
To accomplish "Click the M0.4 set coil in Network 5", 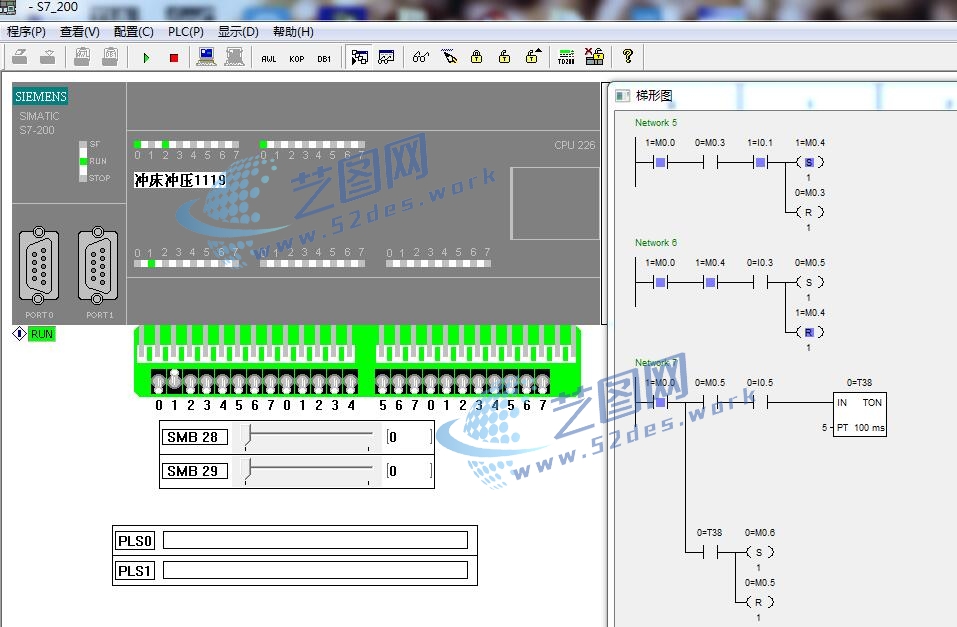I will (x=809, y=162).
